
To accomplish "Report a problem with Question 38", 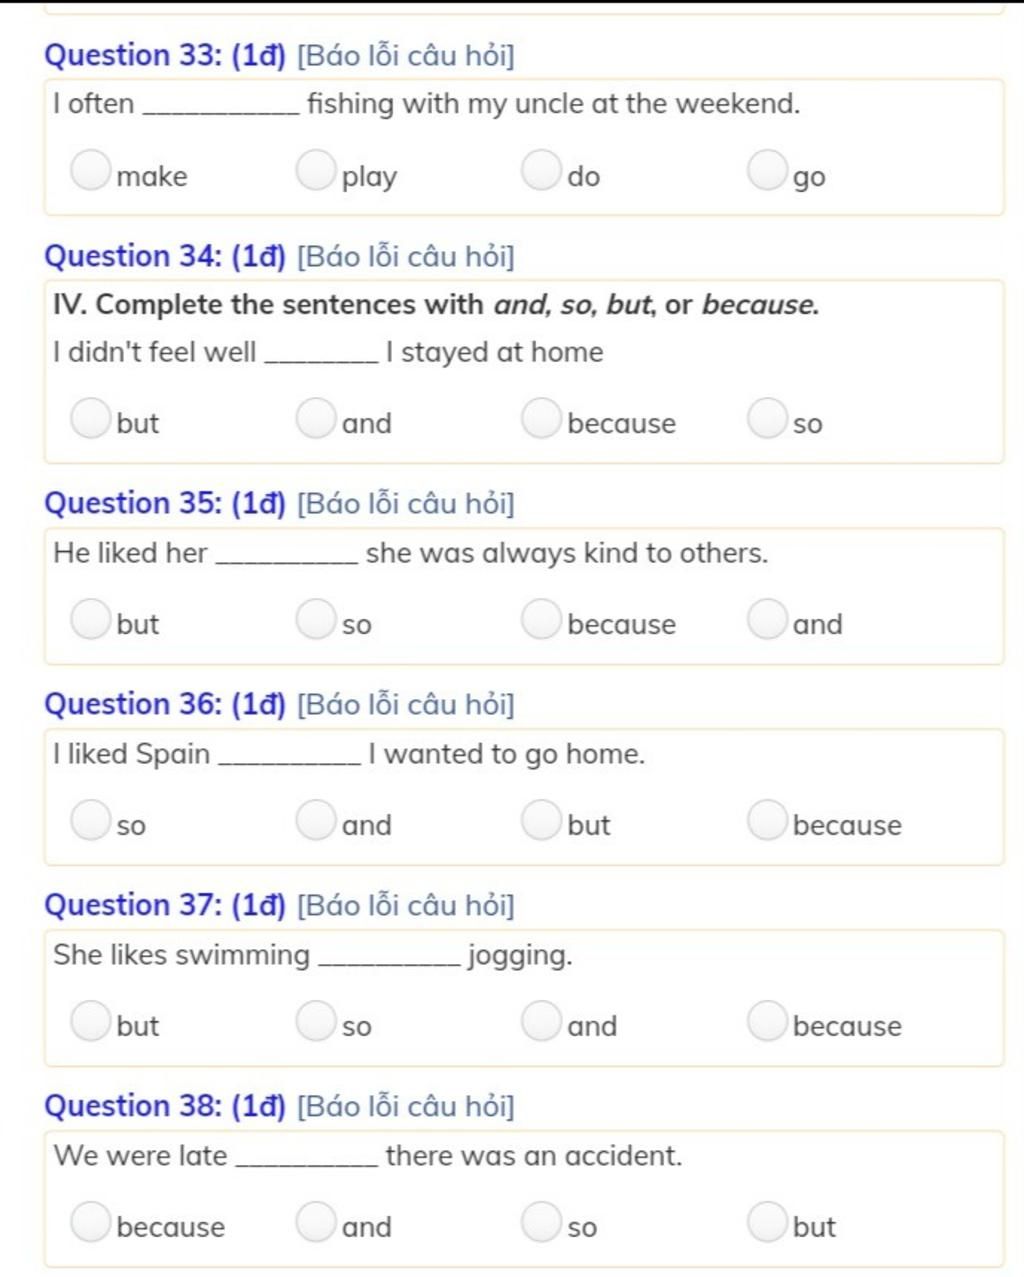I will point(406,1106).
